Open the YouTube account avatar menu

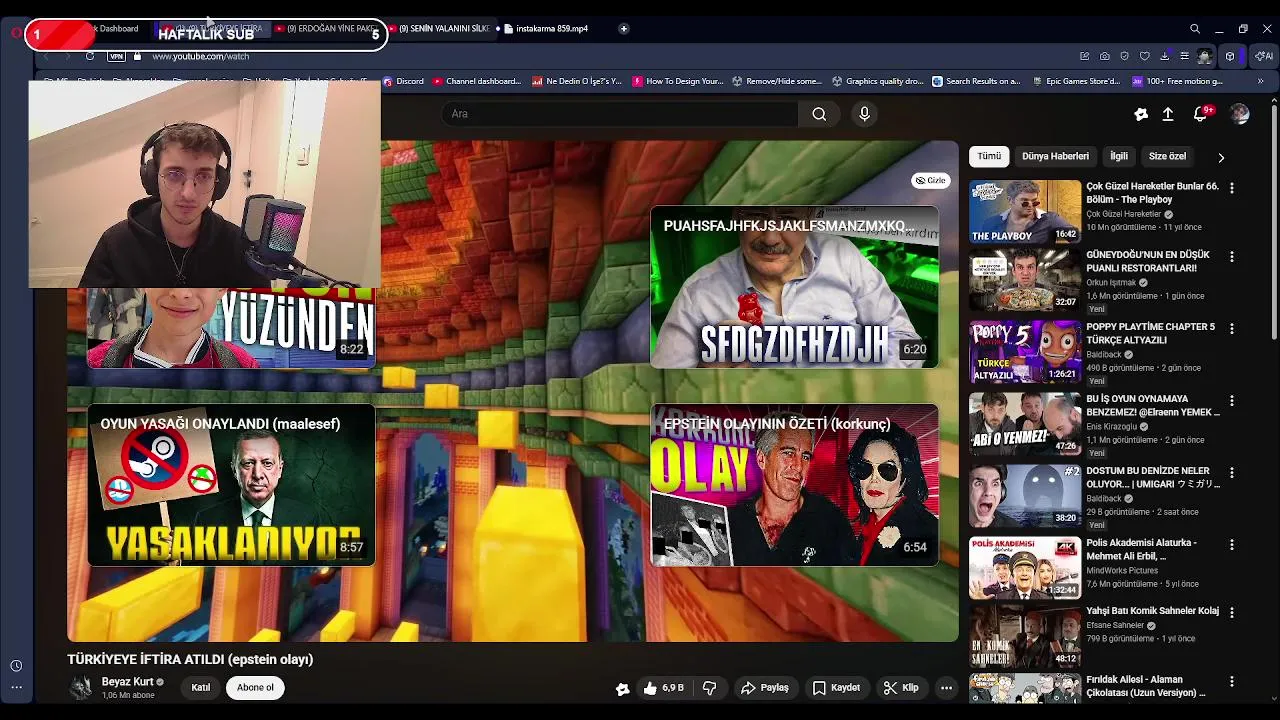1240,114
